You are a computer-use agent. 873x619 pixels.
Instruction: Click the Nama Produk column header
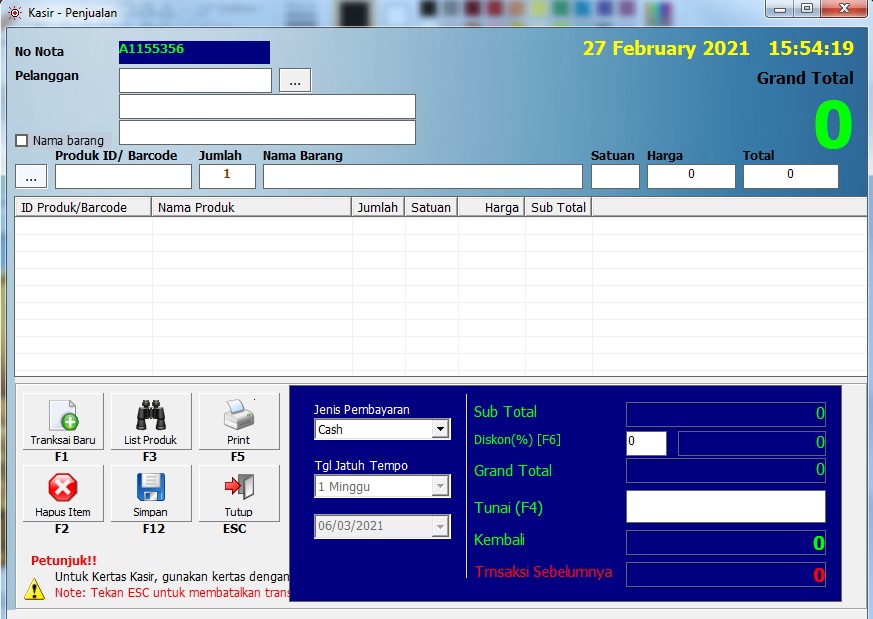[251, 207]
